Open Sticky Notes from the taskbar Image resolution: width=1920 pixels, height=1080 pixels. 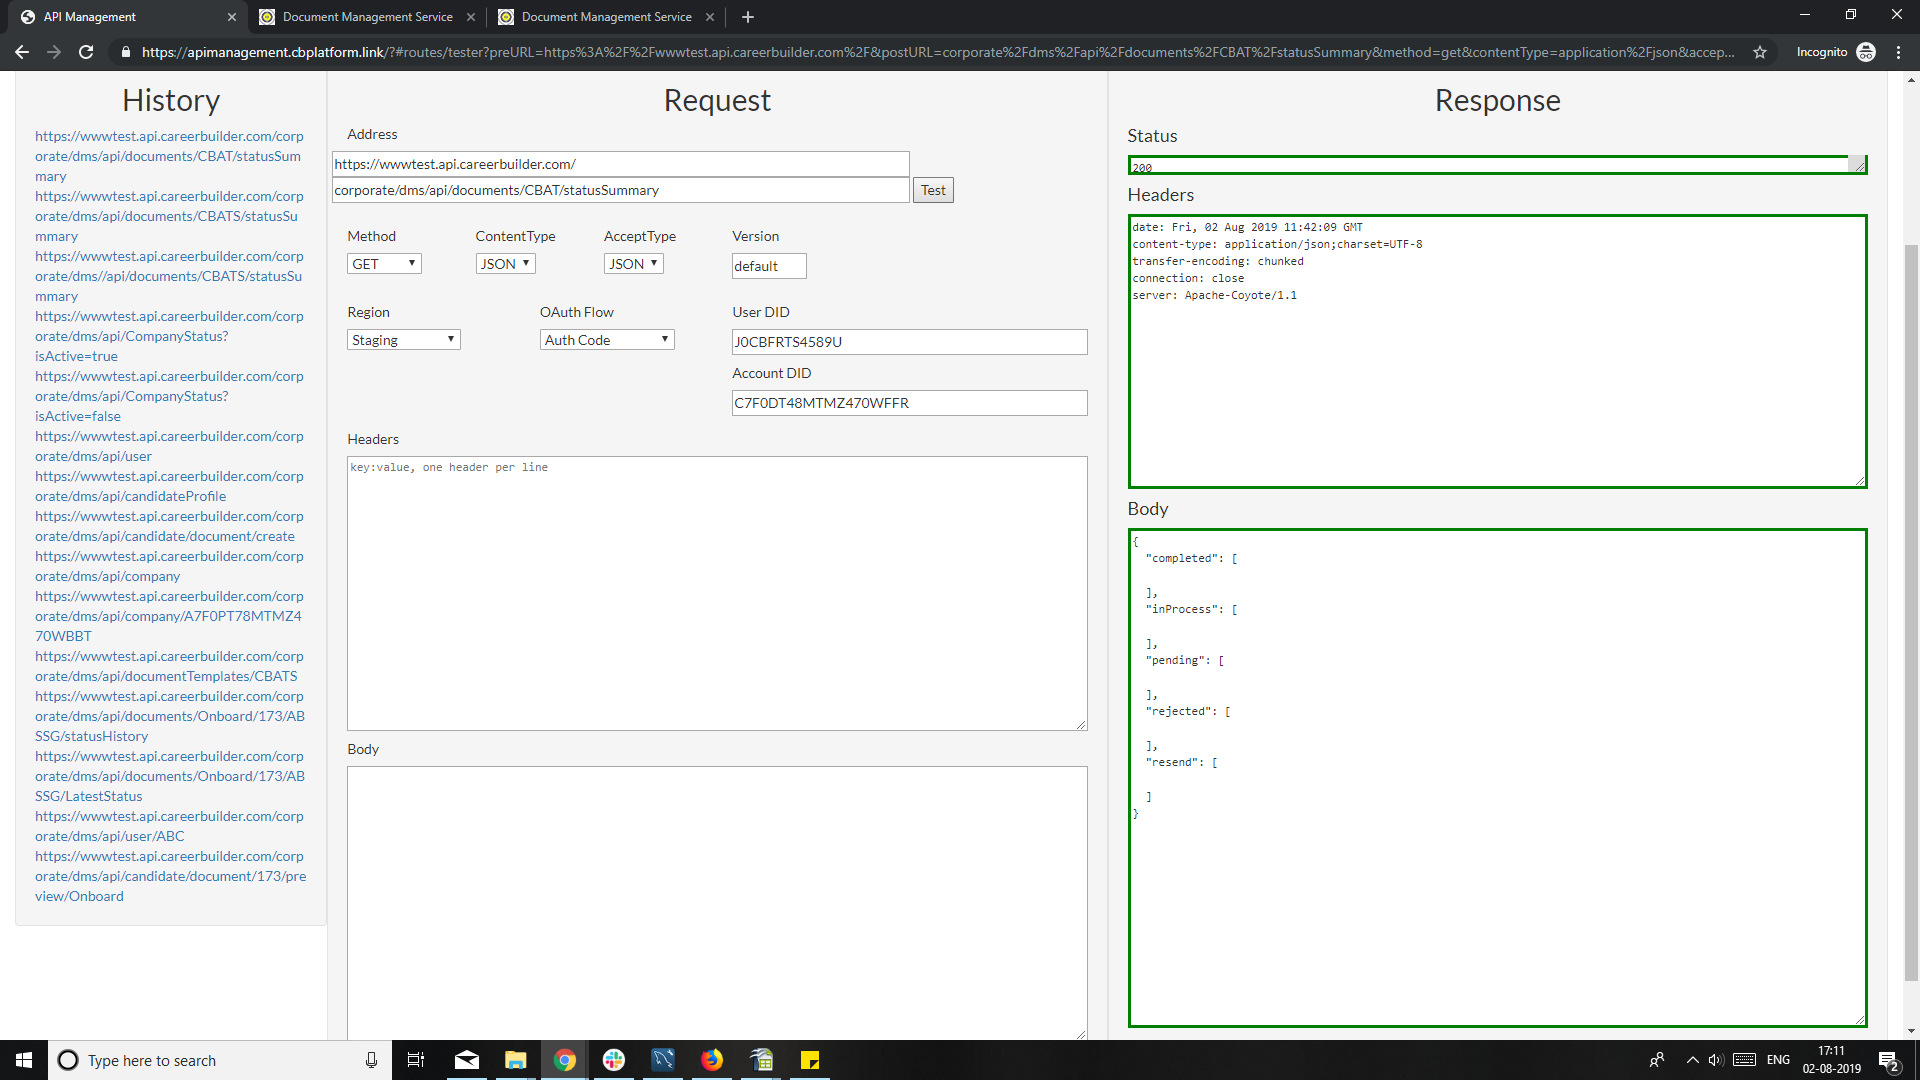tap(810, 1060)
